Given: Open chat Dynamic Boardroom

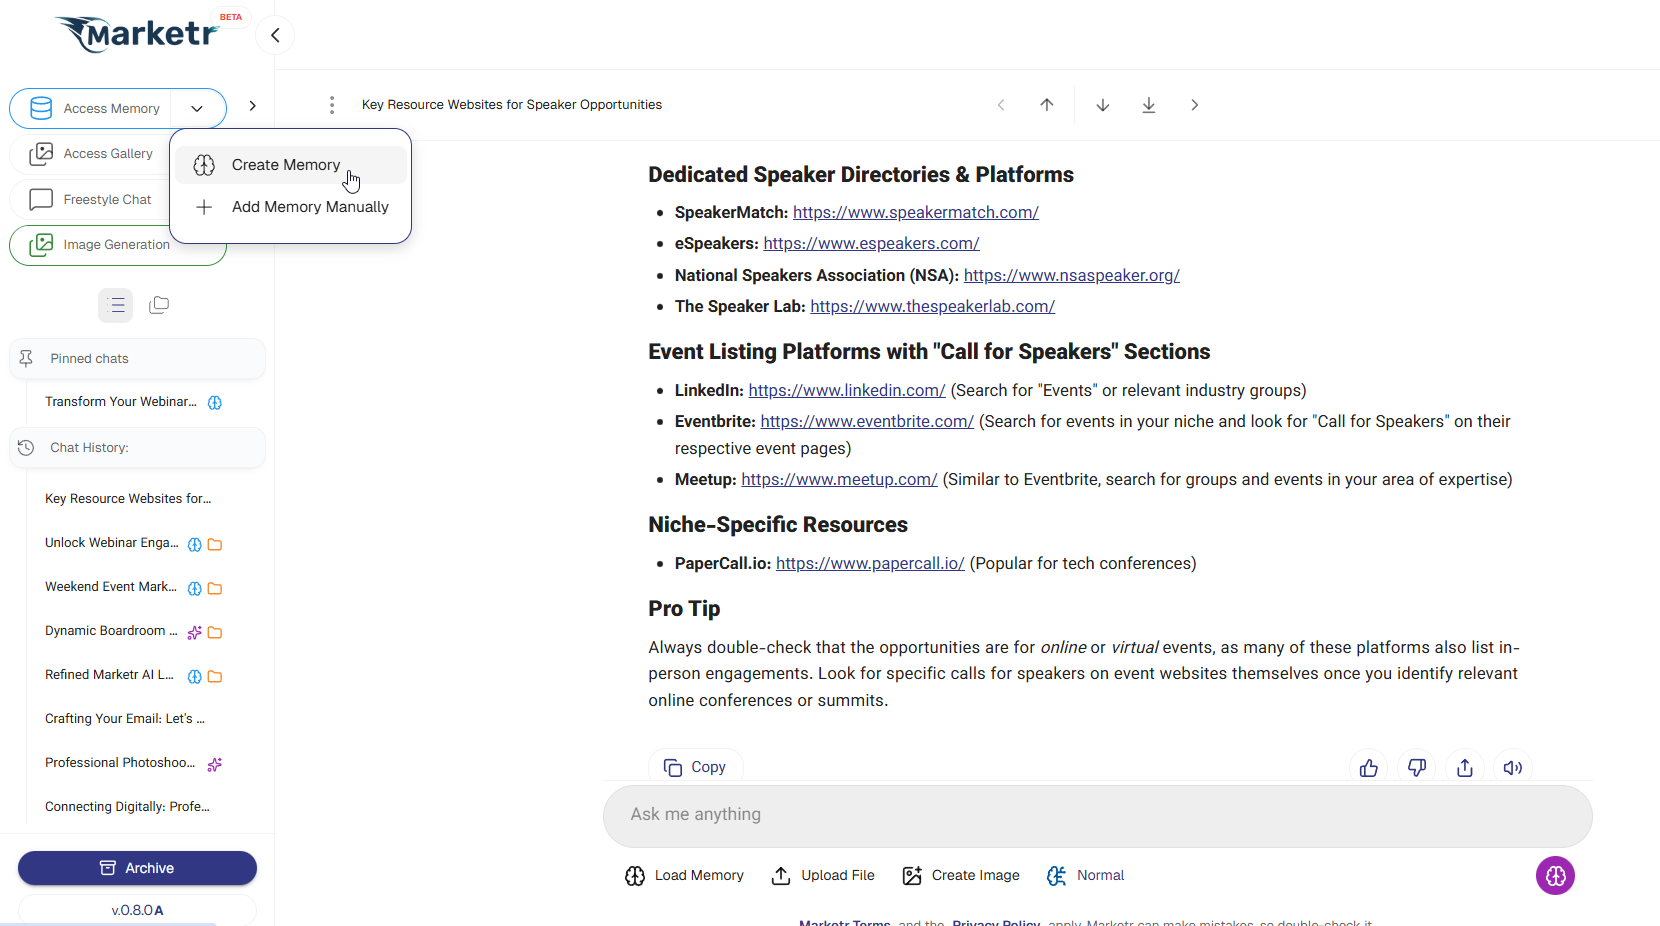Looking at the screenshot, I should point(111,631).
